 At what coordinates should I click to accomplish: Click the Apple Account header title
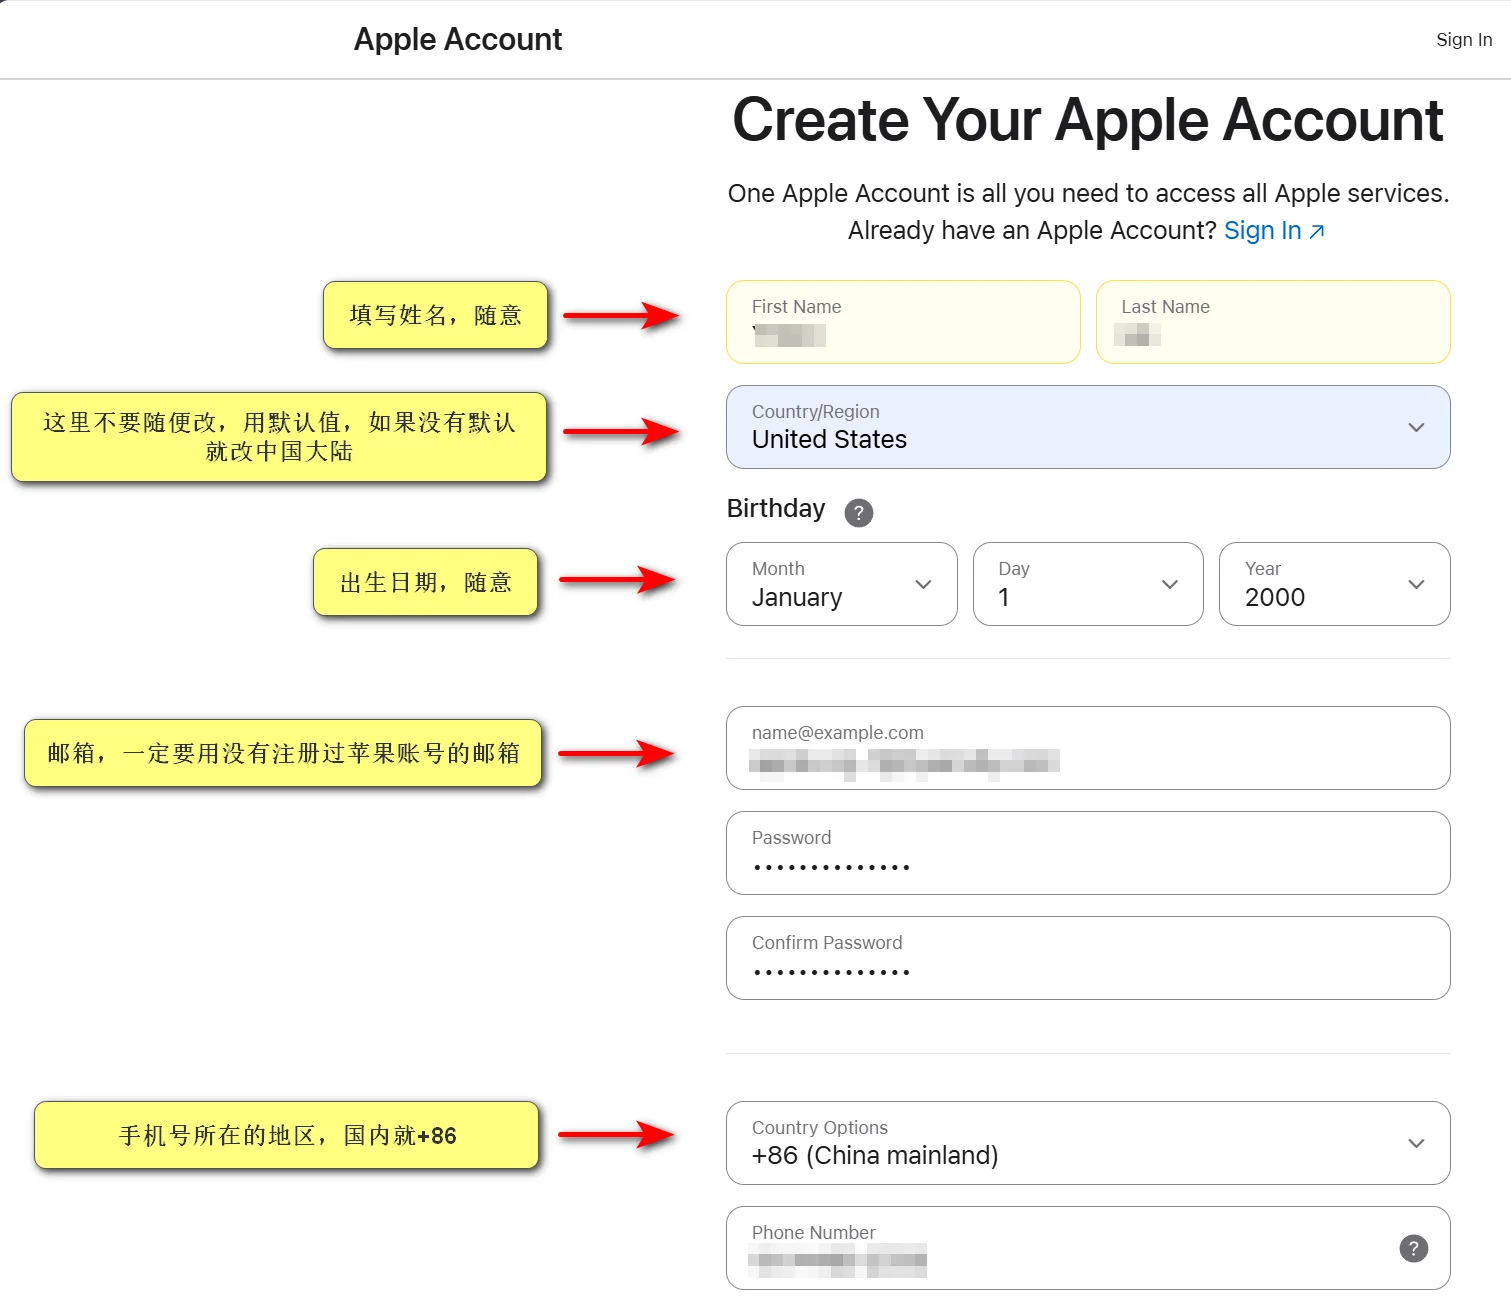(x=458, y=39)
